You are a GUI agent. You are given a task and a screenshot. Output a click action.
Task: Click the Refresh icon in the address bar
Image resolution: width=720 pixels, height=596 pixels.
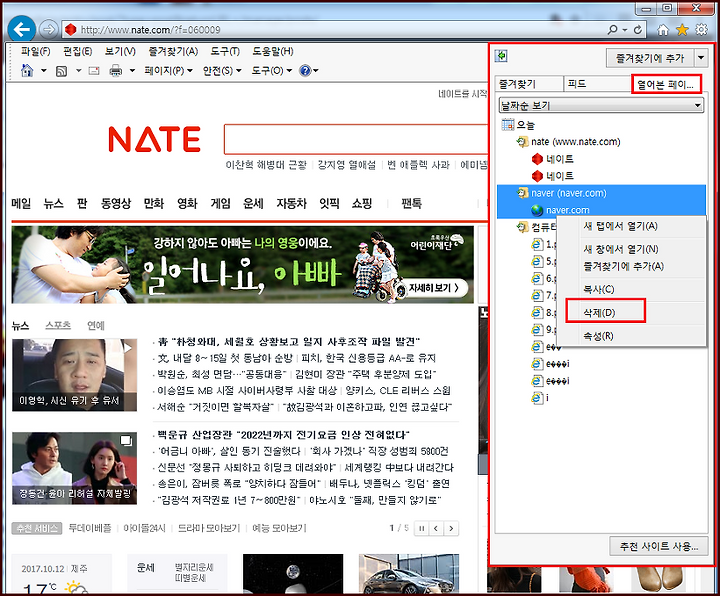pyautogui.click(x=638, y=30)
